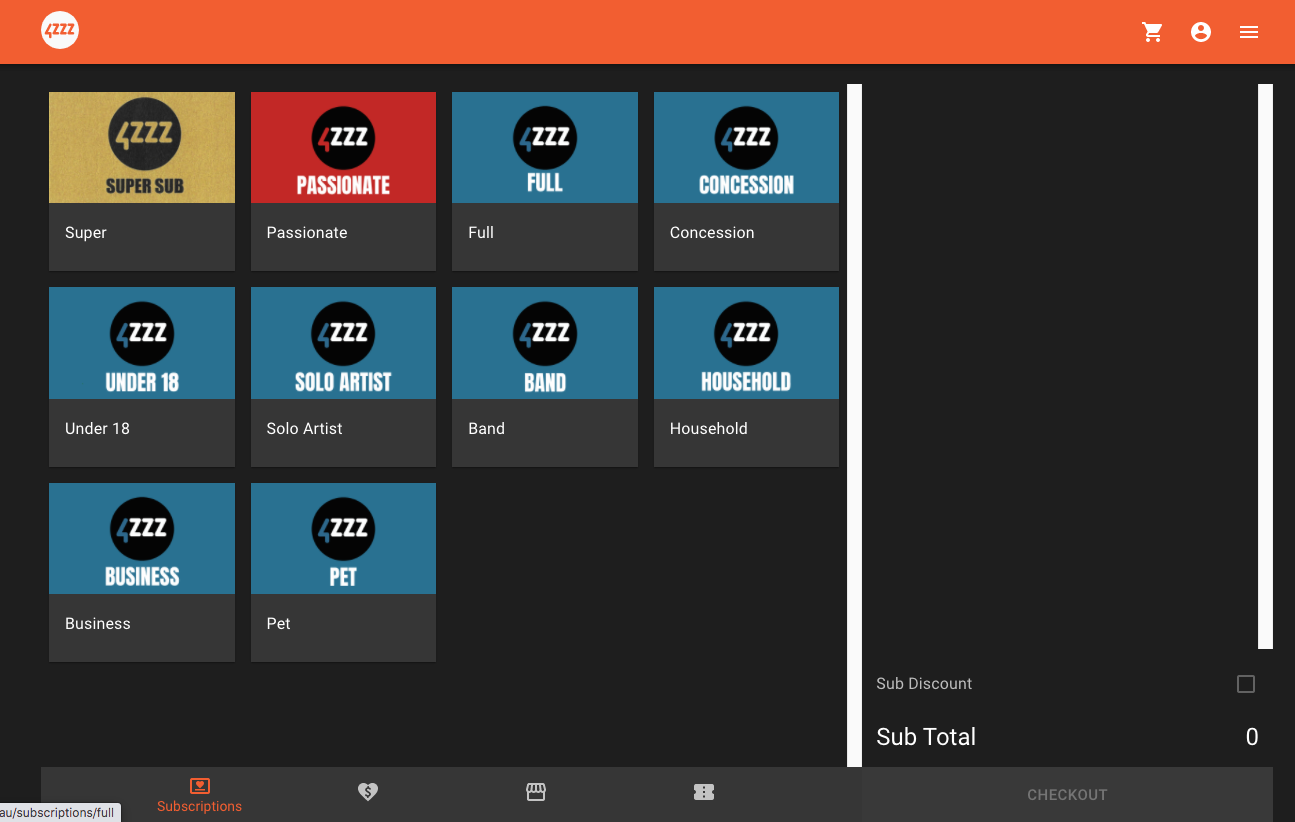Select the Passionate subscription image
This screenshot has height=822, width=1295.
coord(343,148)
